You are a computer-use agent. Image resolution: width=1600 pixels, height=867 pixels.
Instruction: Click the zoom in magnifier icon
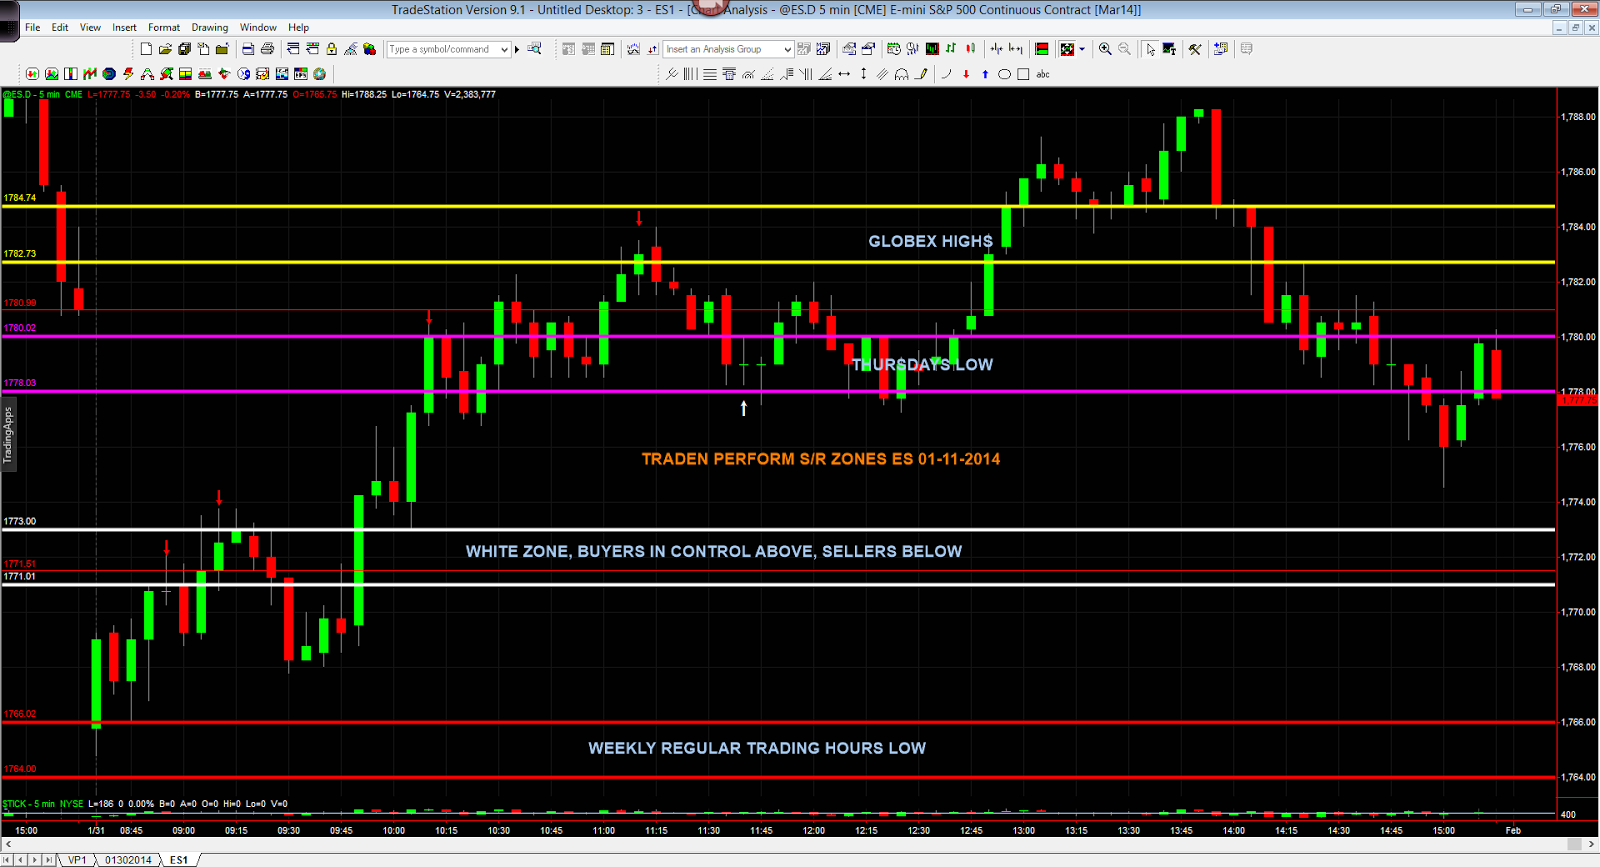(1105, 49)
